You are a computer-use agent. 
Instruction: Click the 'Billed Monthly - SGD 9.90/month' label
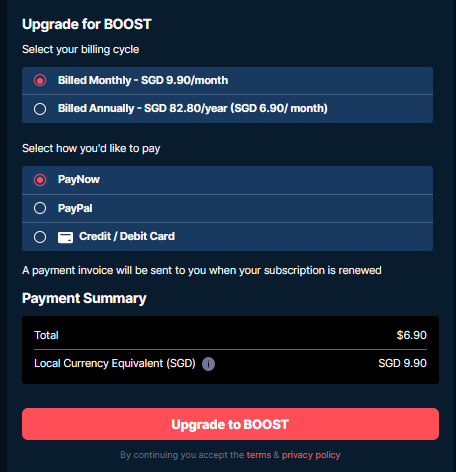click(x=143, y=80)
